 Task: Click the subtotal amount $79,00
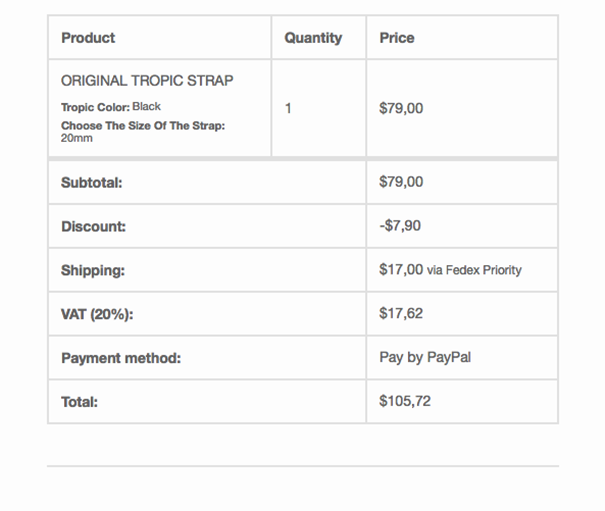(x=401, y=182)
